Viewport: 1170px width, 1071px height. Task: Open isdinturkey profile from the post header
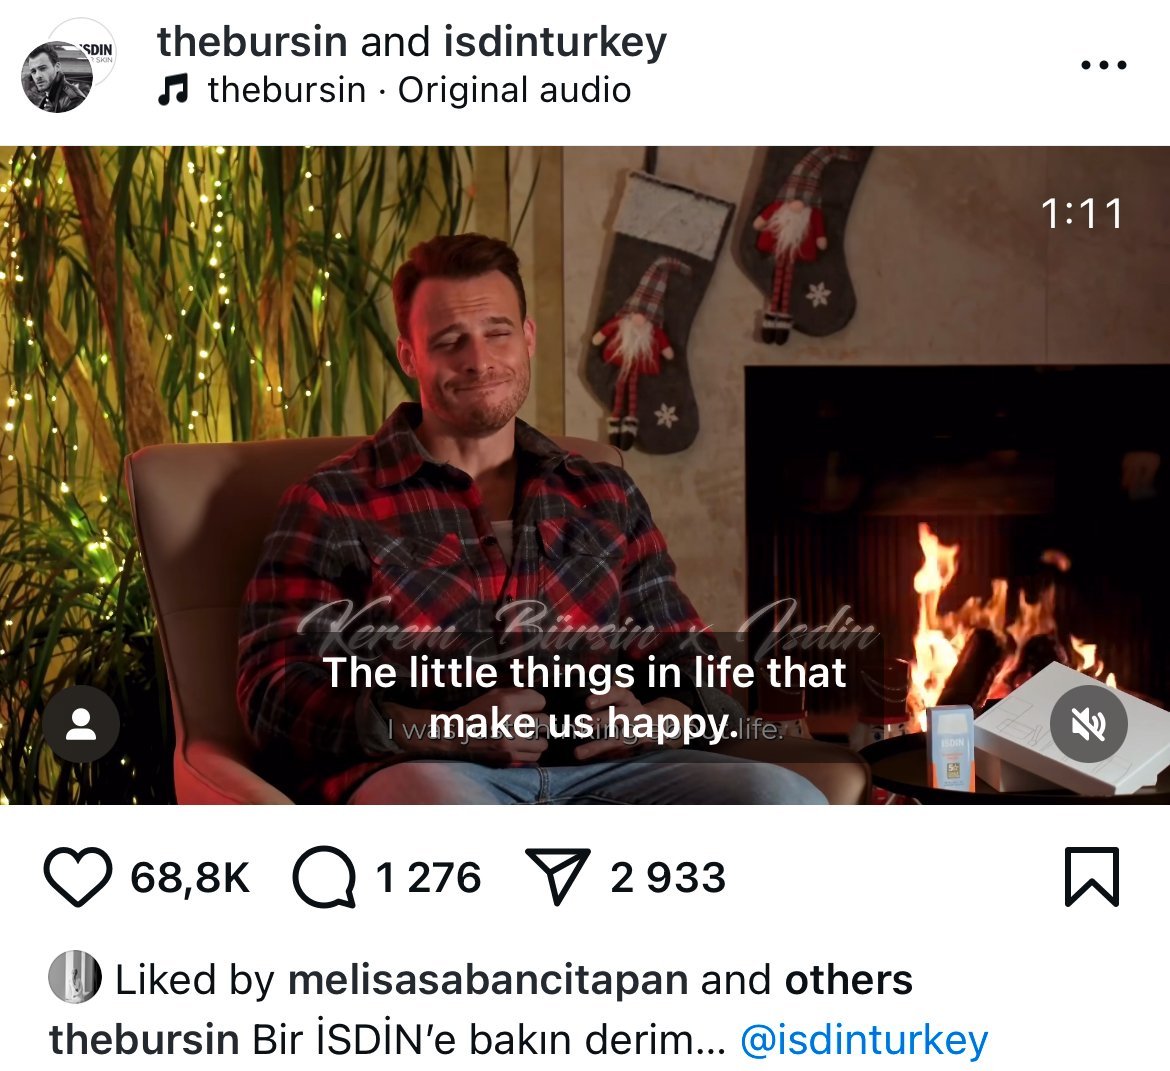click(555, 43)
